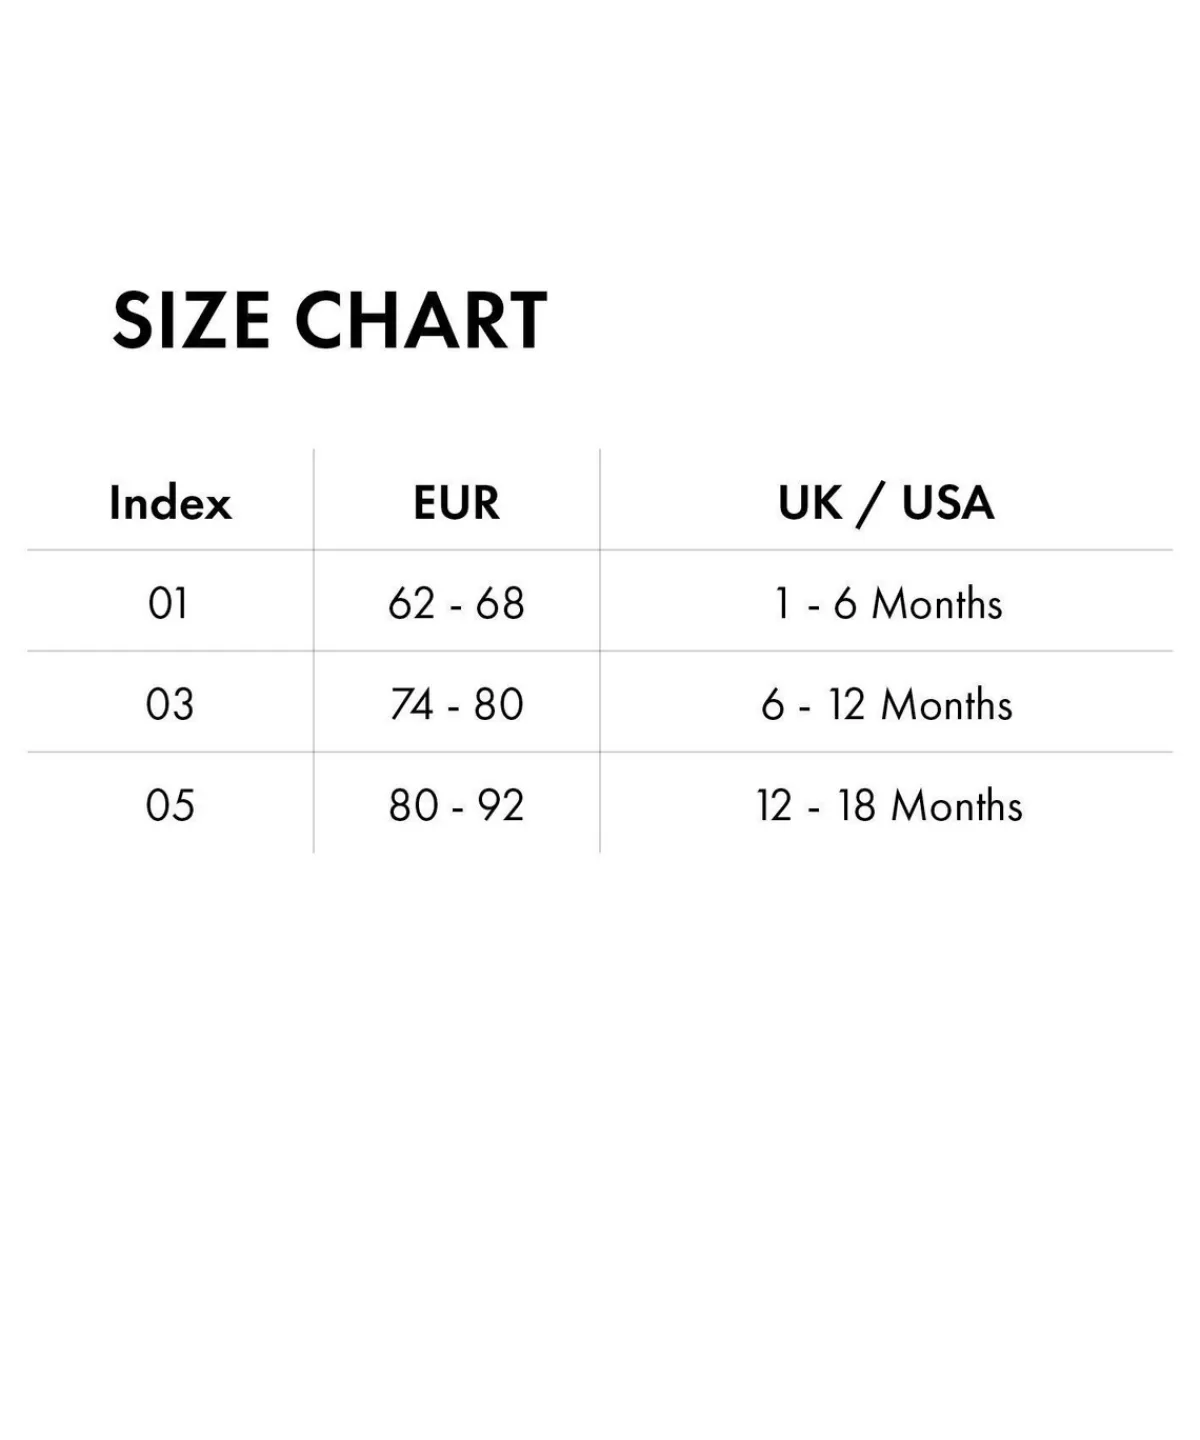This screenshot has height=1440, width=1200.
Task: Select EUR size 62 - 68
Action: pos(456,603)
